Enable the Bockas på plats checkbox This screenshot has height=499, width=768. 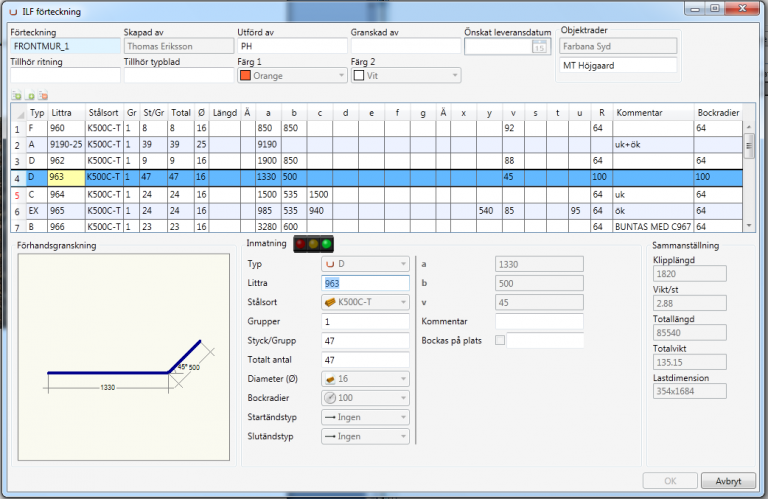coord(514,341)
